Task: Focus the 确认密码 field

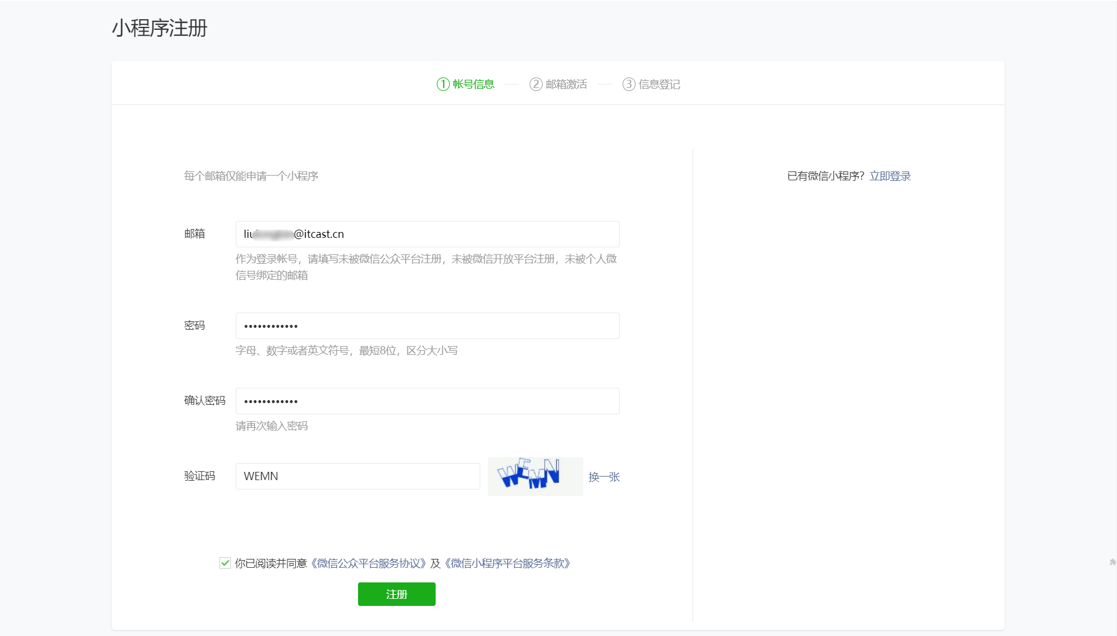Action: click(427, 401)
